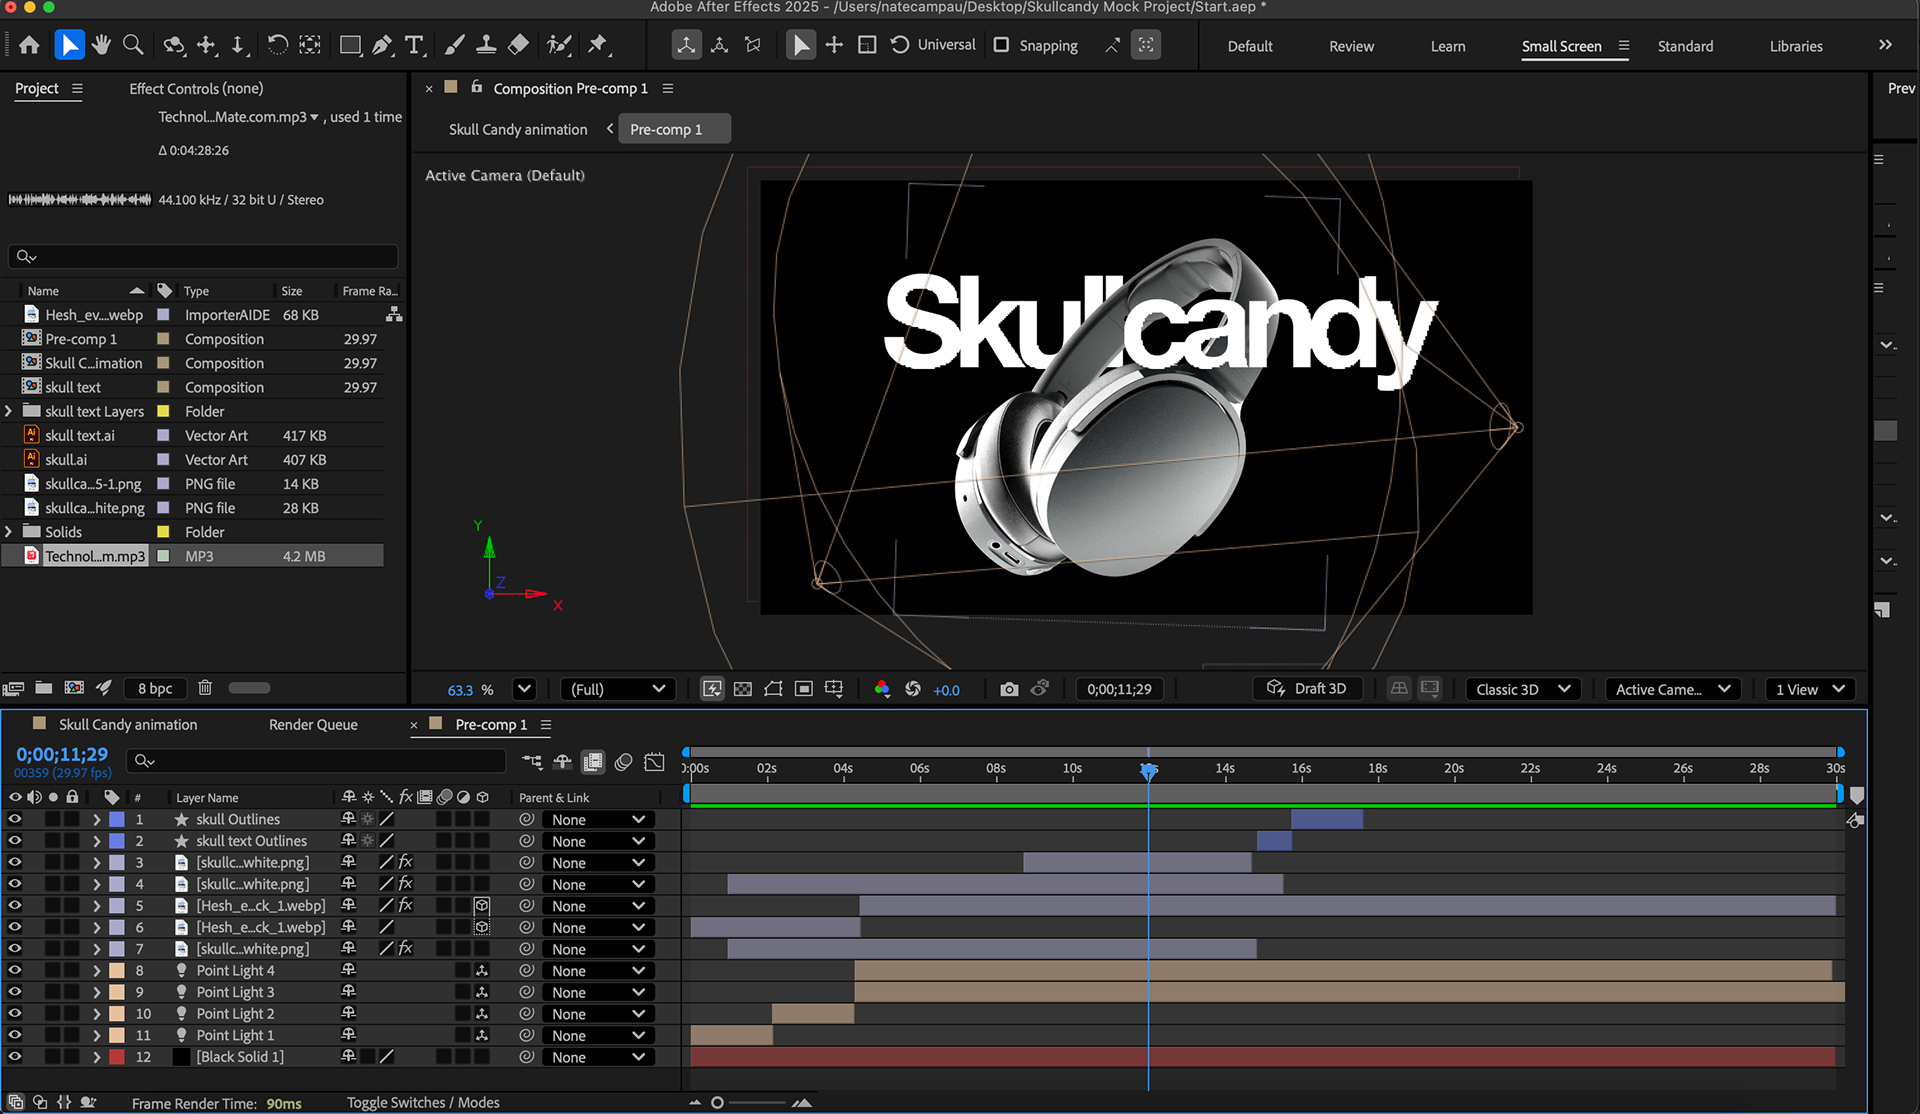This screenshot has height=1114, width=1920.
Task: Expand the skull text Layers folder
Action: (9, 411)
